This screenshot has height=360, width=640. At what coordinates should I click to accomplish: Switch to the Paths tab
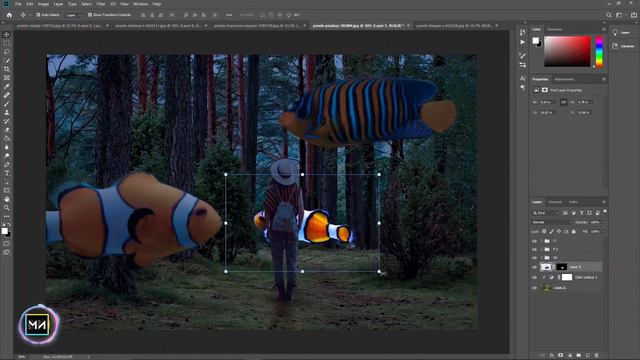(x=573, y=202)
